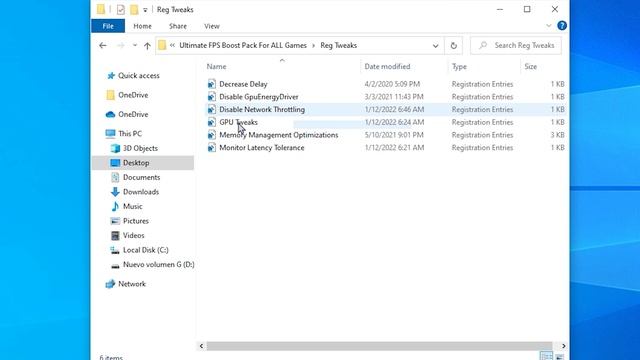Open the File menu tab
Viewport: 640px width, 360px height.
[x=108, y=26]
